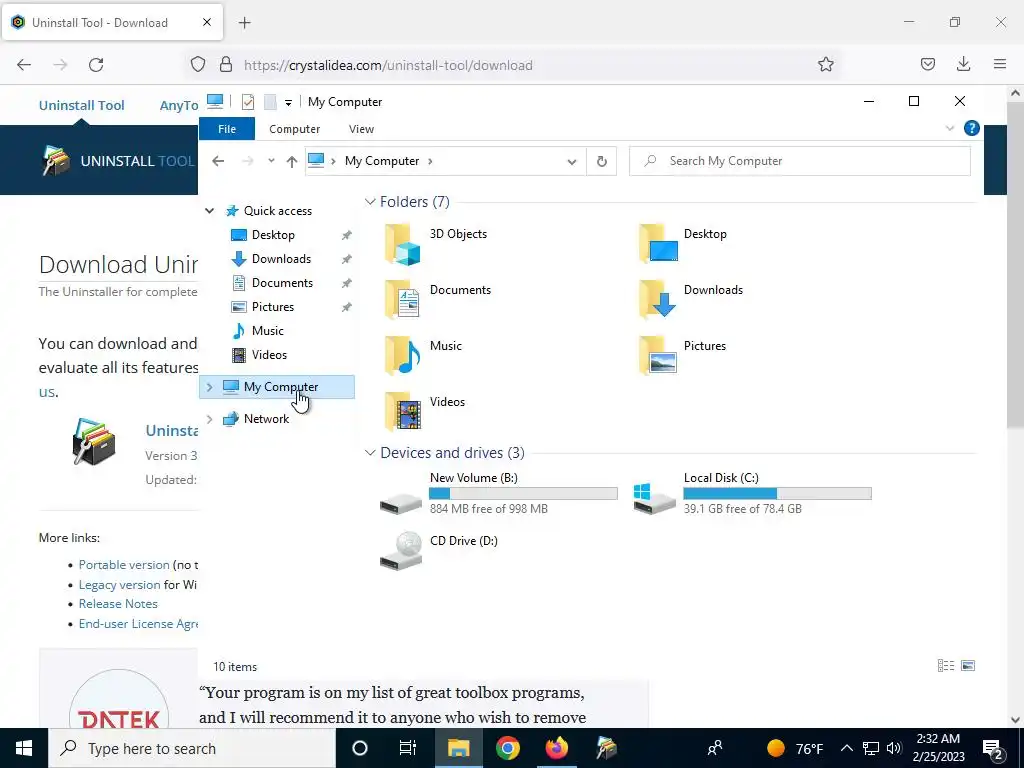The width and height of the screenshot is (1024, 768).
Task: Click New folder icon in Explorer title bar
Action: pos(270,102)
